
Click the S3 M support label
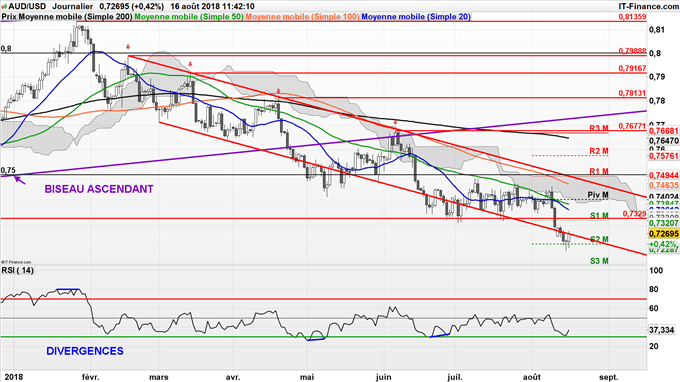tap(599, 261)
